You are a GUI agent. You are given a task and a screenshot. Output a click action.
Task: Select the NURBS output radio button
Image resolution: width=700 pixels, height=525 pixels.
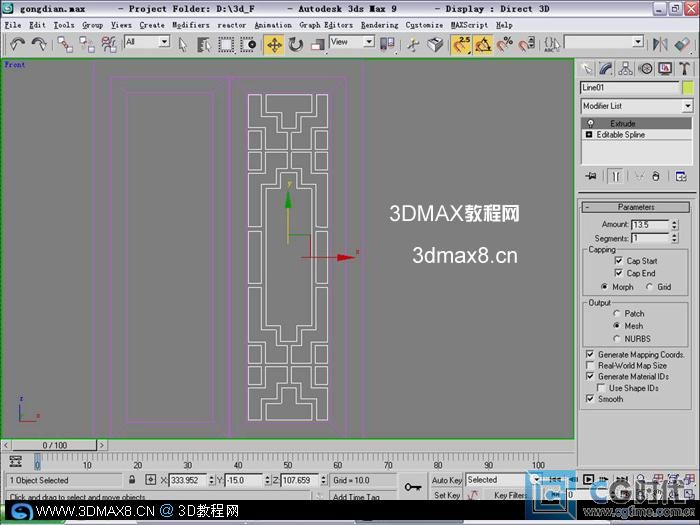617,338
